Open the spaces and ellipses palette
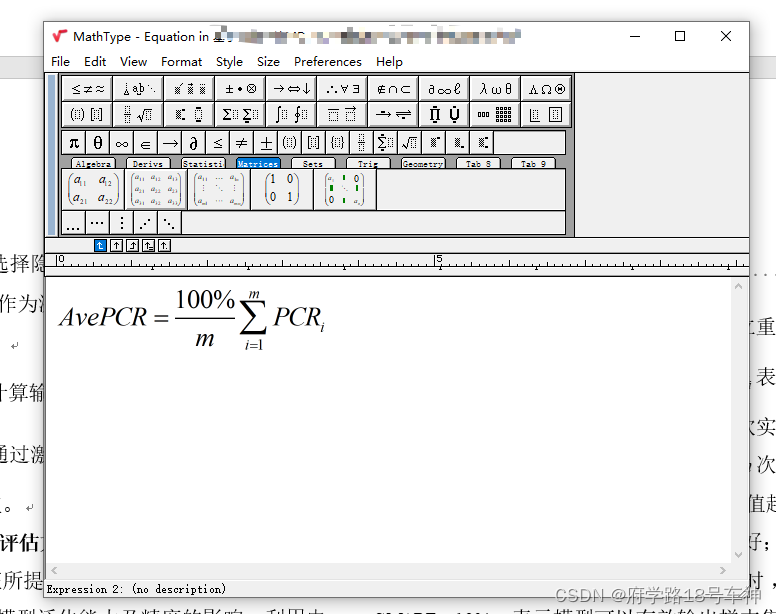 pyautogui.click(x=139, y=89)
